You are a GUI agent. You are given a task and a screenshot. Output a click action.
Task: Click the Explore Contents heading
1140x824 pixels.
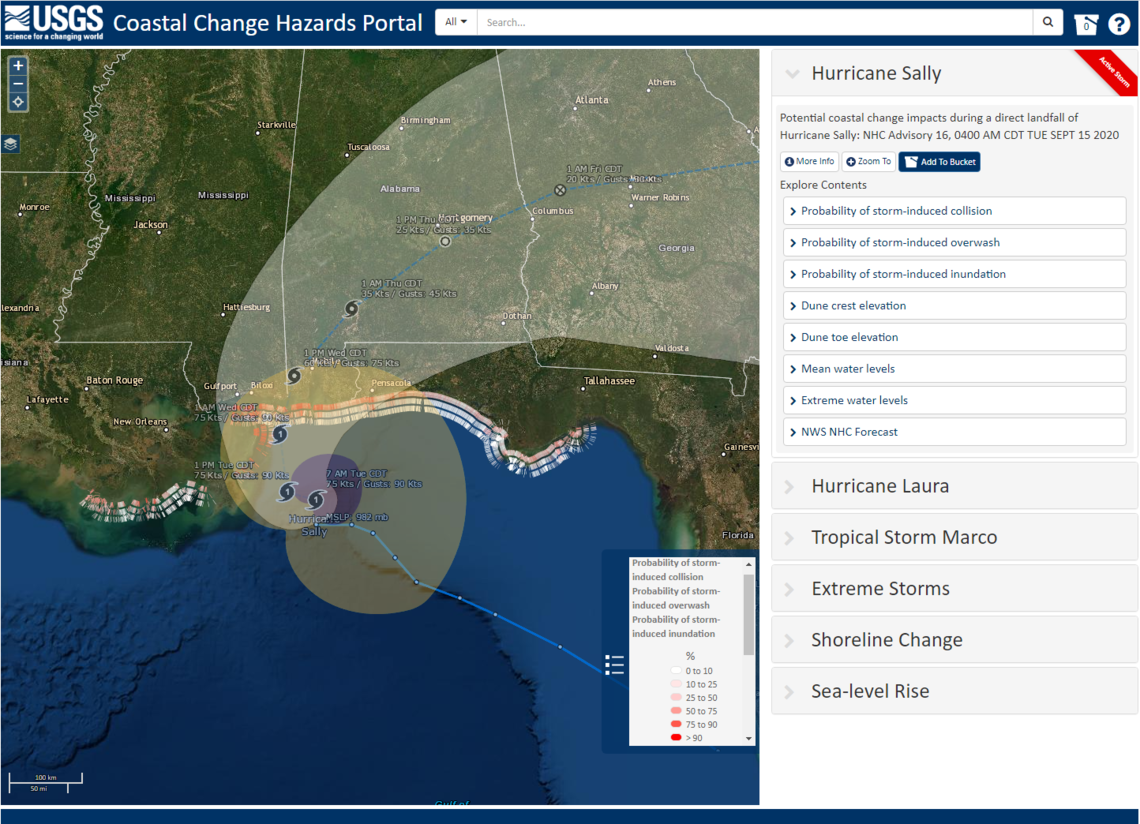pyautogui.click(x=823, y=185)
